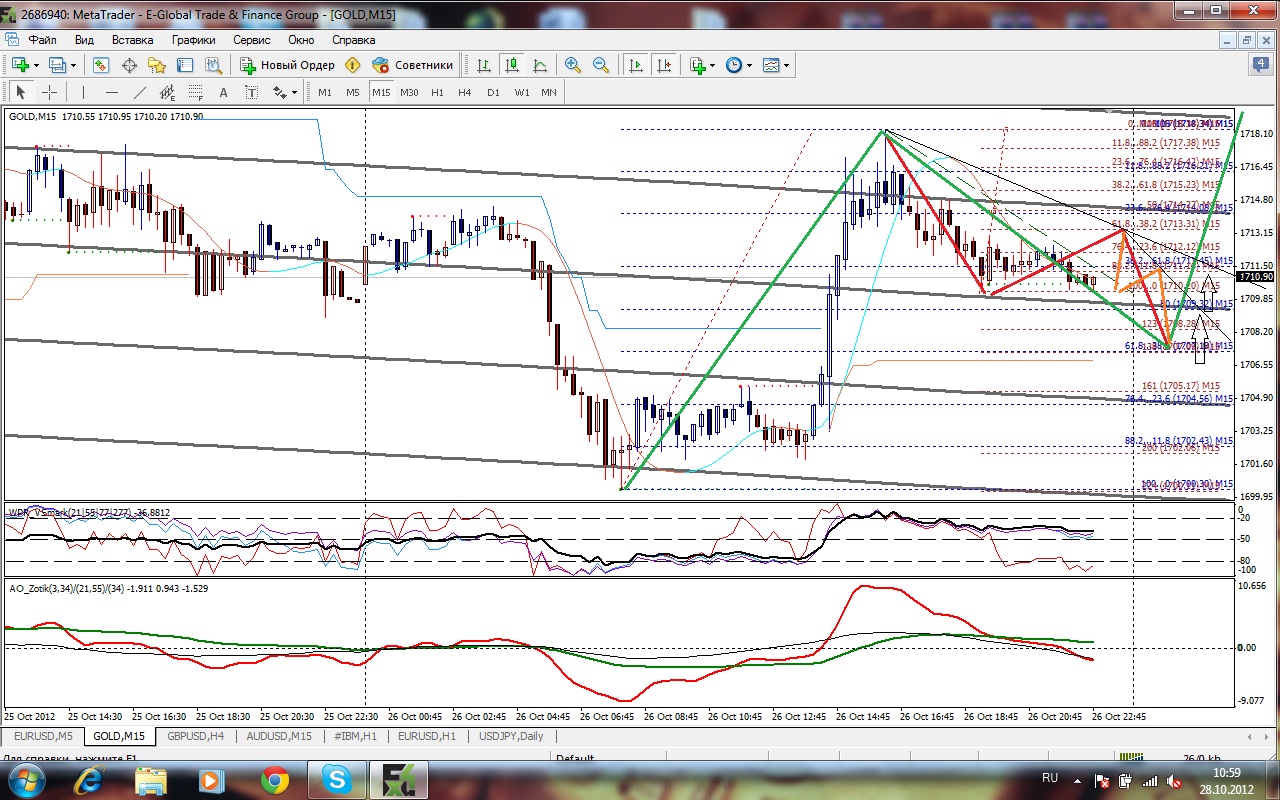The width and height of the screenshot is (1280, 800).
Task: Toggle the chart Auto Scroll button
Action: 635,65
